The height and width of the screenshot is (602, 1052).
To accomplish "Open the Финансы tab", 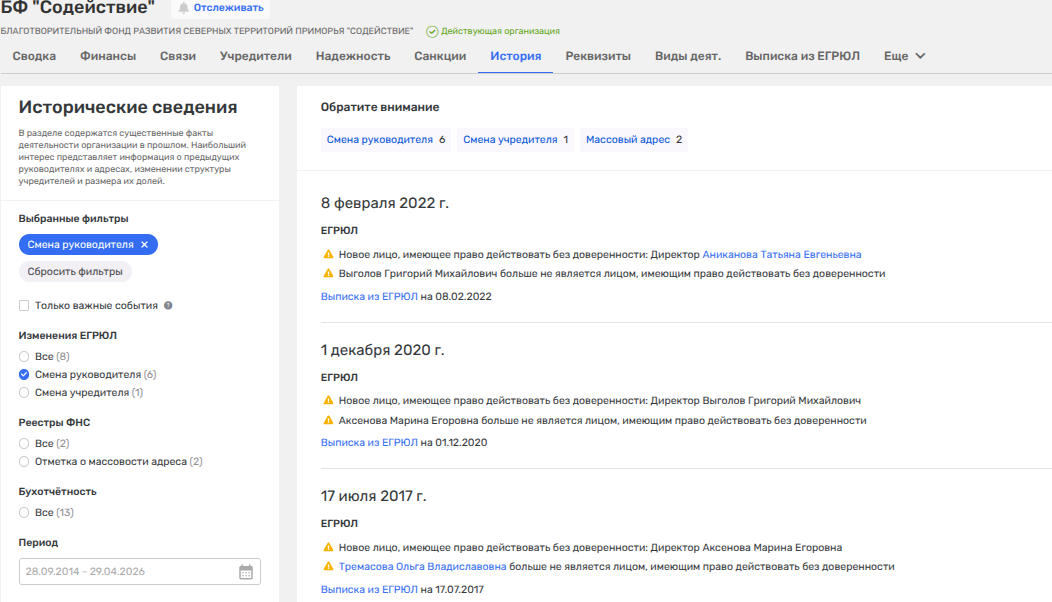I will (108, 56).
